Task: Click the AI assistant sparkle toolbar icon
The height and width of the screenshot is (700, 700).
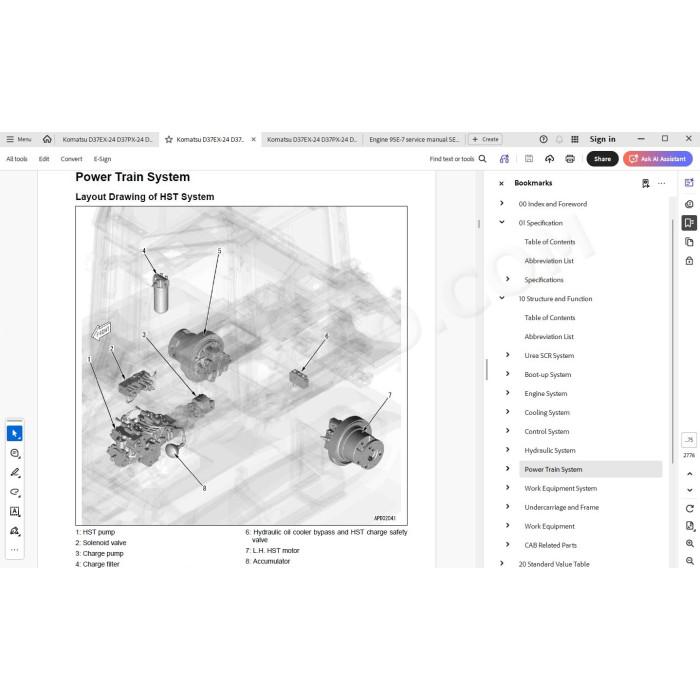Action: pos(504,159)
